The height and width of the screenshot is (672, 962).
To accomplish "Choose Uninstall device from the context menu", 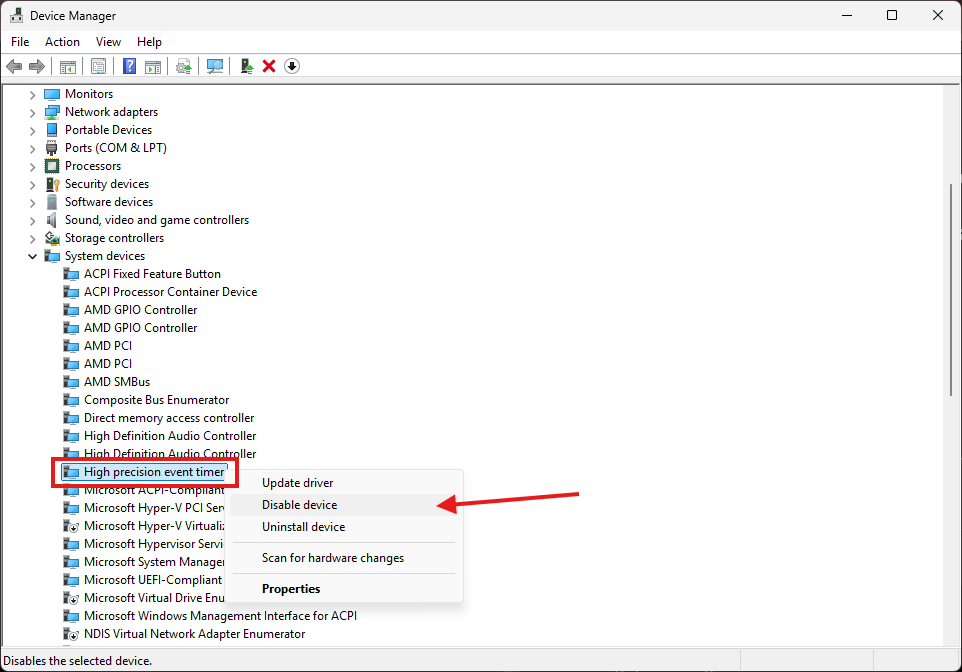I will pyautogui.click(x=344, y=527).
